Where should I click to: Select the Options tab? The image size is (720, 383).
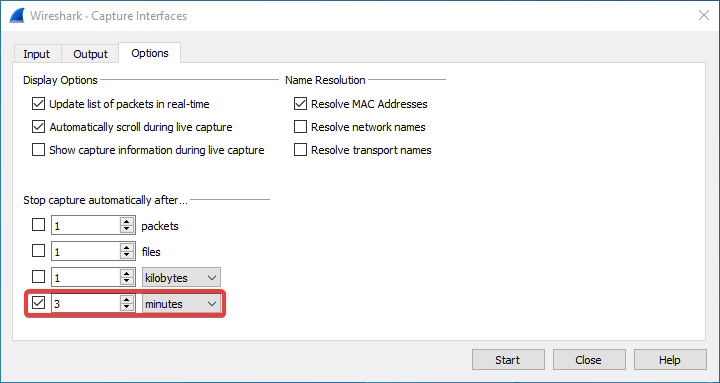click(150, 53)
